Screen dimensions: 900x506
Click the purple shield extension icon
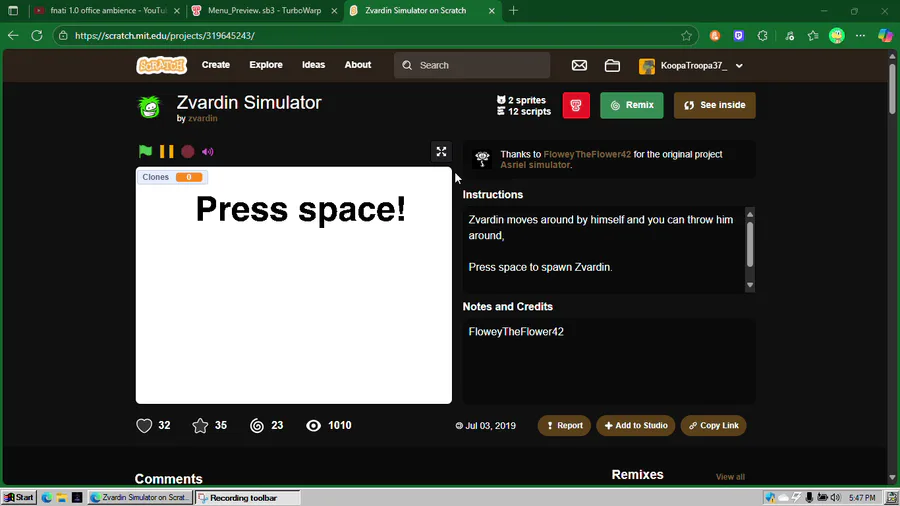coord(739,36)
